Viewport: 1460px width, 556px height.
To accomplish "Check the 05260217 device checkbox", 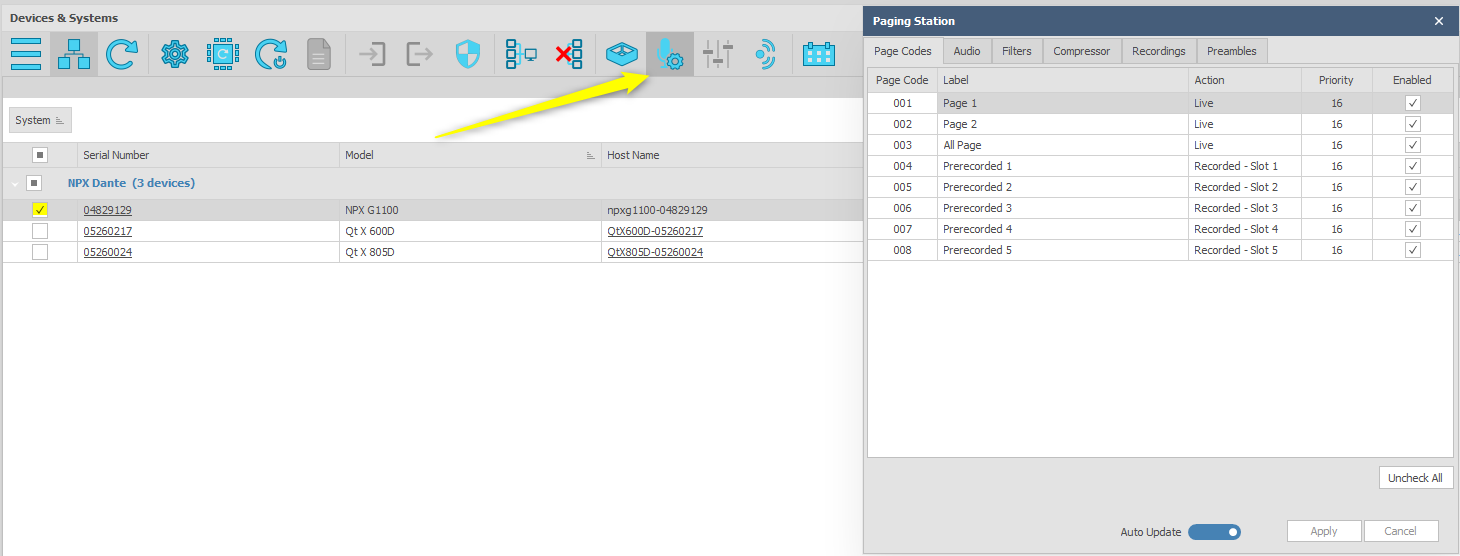I will click(x=40, y=231).
